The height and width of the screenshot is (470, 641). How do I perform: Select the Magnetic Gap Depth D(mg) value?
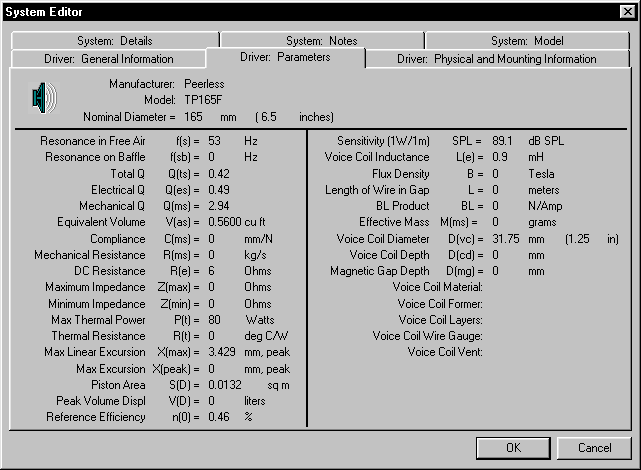495,271
